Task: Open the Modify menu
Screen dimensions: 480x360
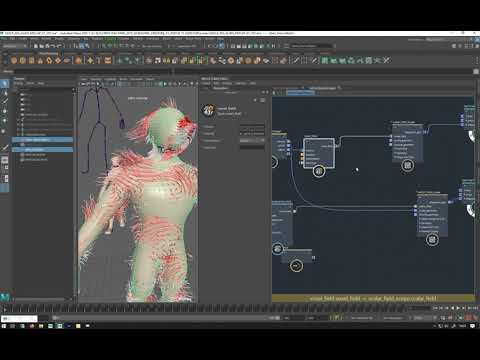Action: point(46,39)
